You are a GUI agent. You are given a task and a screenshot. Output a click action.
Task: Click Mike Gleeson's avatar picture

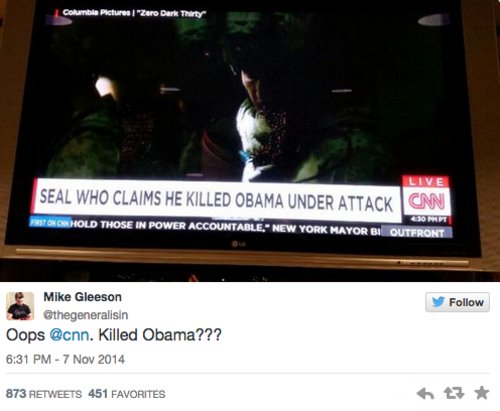20,306
